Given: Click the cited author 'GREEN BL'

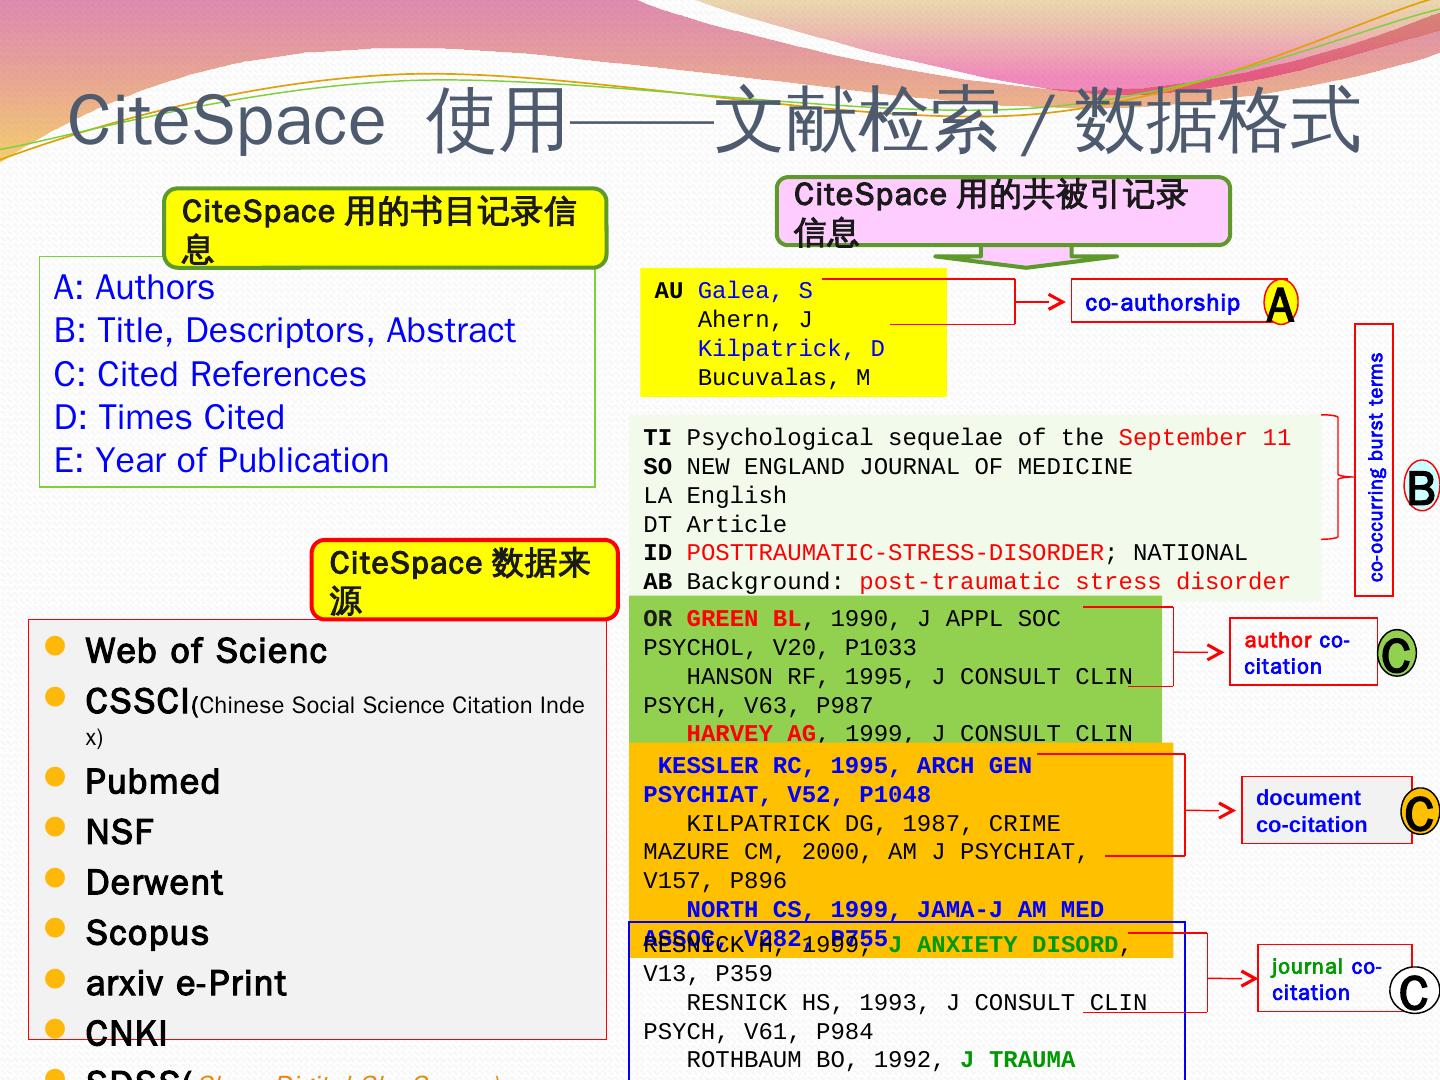Looking at the screenshot, I should [744, 619].
